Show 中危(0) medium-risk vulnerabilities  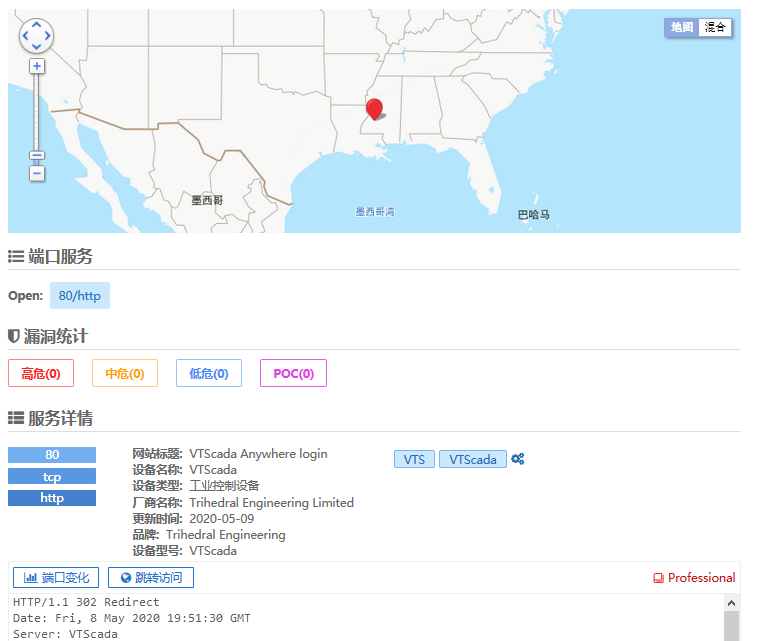[x=125, y=373]
